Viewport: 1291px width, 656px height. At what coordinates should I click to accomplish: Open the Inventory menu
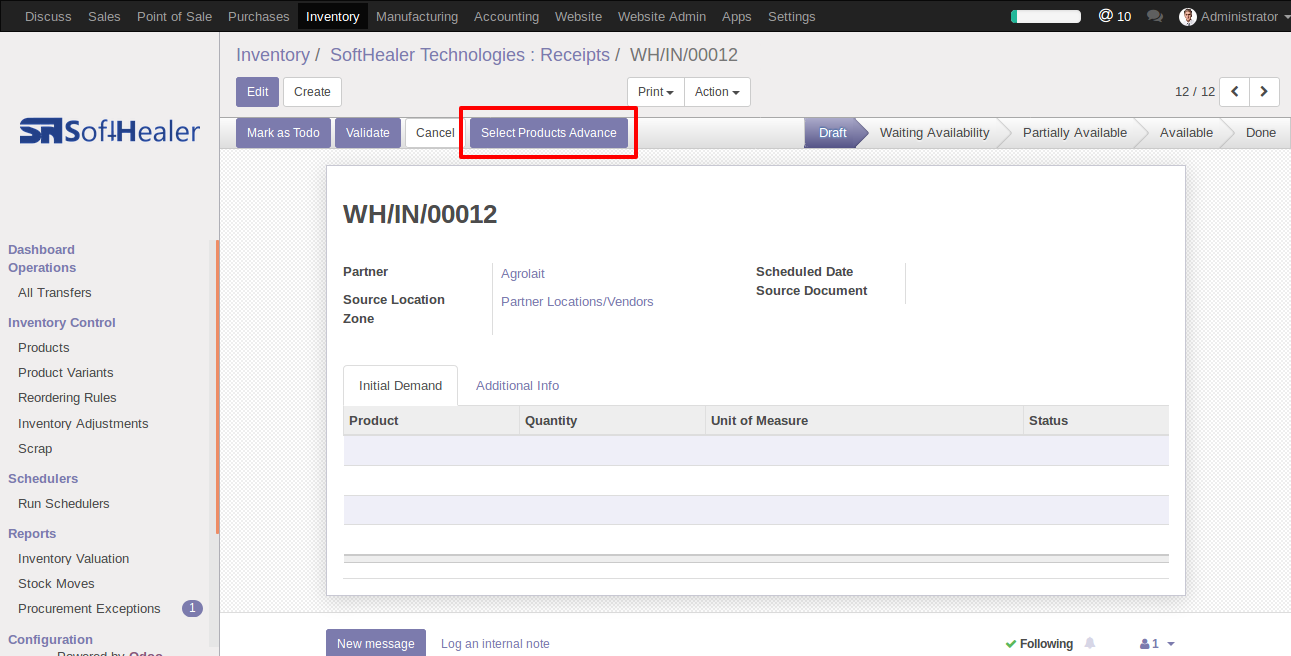(x=333, y=16)
